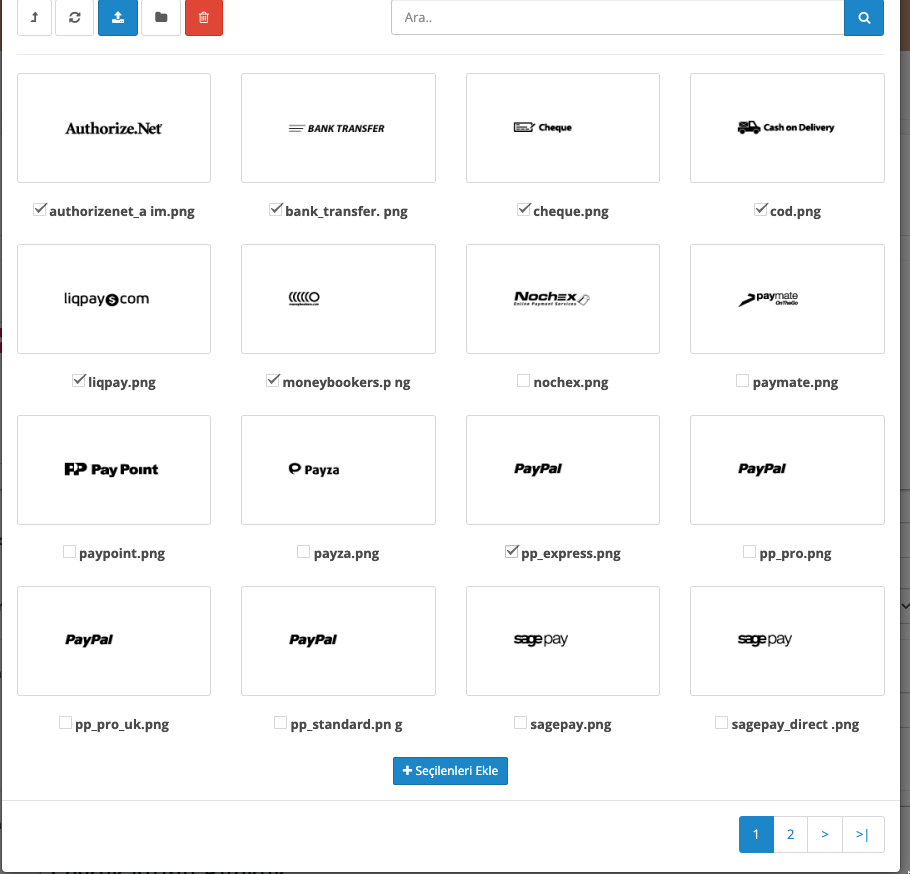Create a new folder
910x874 pixels.
coord(161,17)
